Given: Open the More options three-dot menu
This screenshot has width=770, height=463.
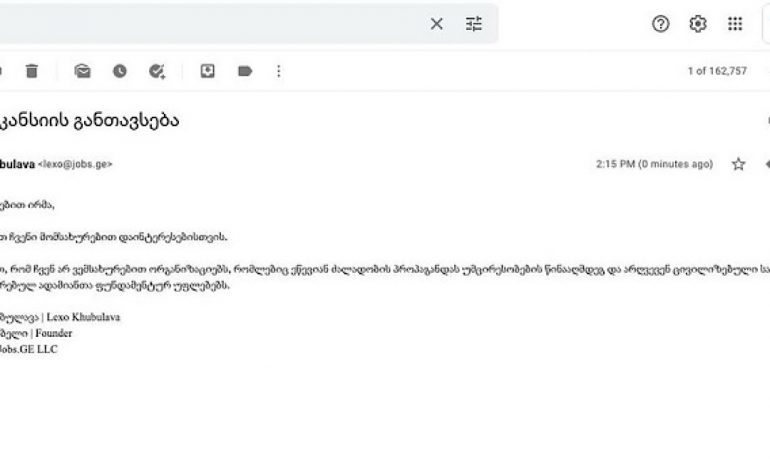Looking at the screenshot, I should (x=278, y=71).
